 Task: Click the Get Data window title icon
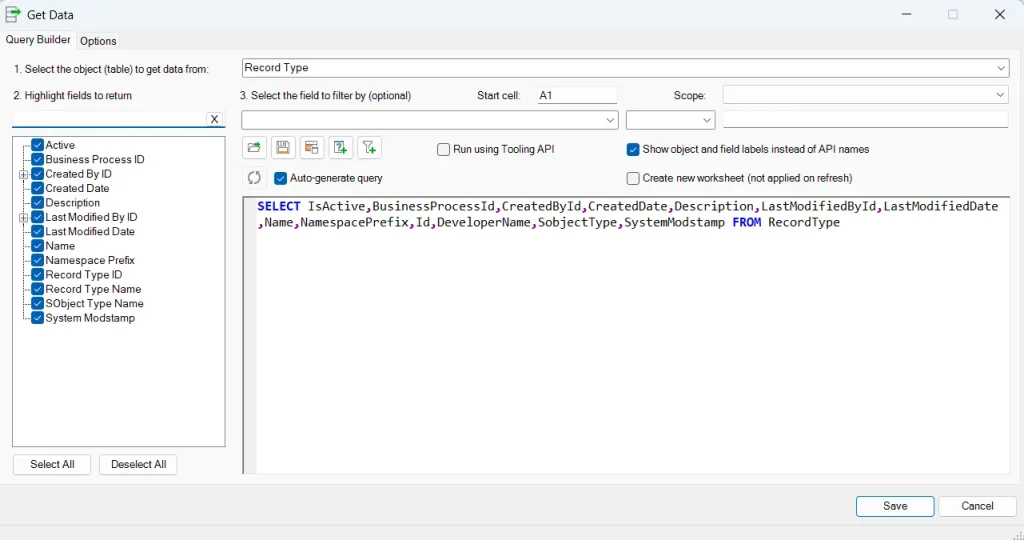click(x=13, y=15)
